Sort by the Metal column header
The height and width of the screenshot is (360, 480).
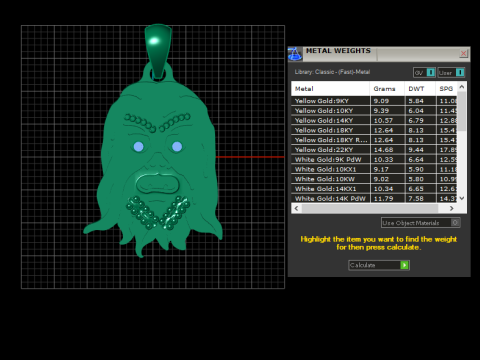(330, 89)
